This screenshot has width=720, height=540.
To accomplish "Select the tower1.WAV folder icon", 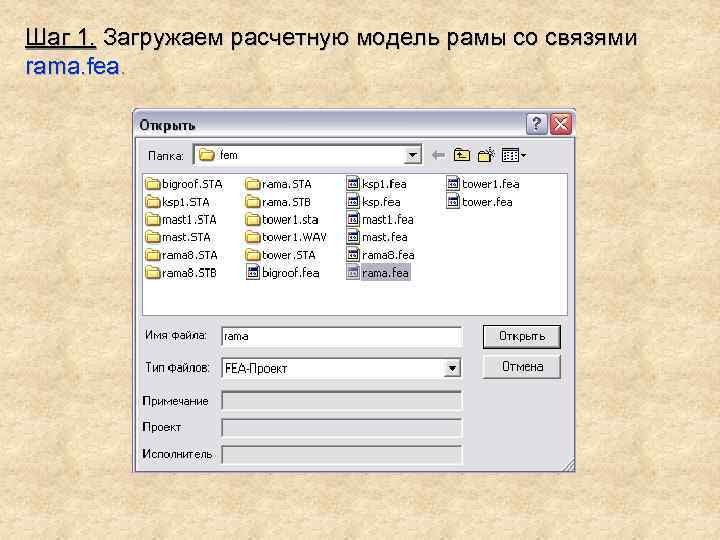I will pos(253,237).
